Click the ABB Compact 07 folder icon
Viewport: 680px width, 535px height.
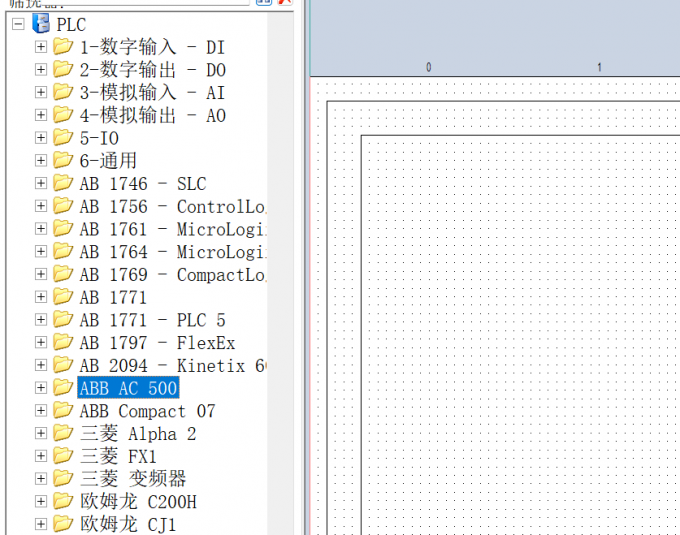coord(63,410)
